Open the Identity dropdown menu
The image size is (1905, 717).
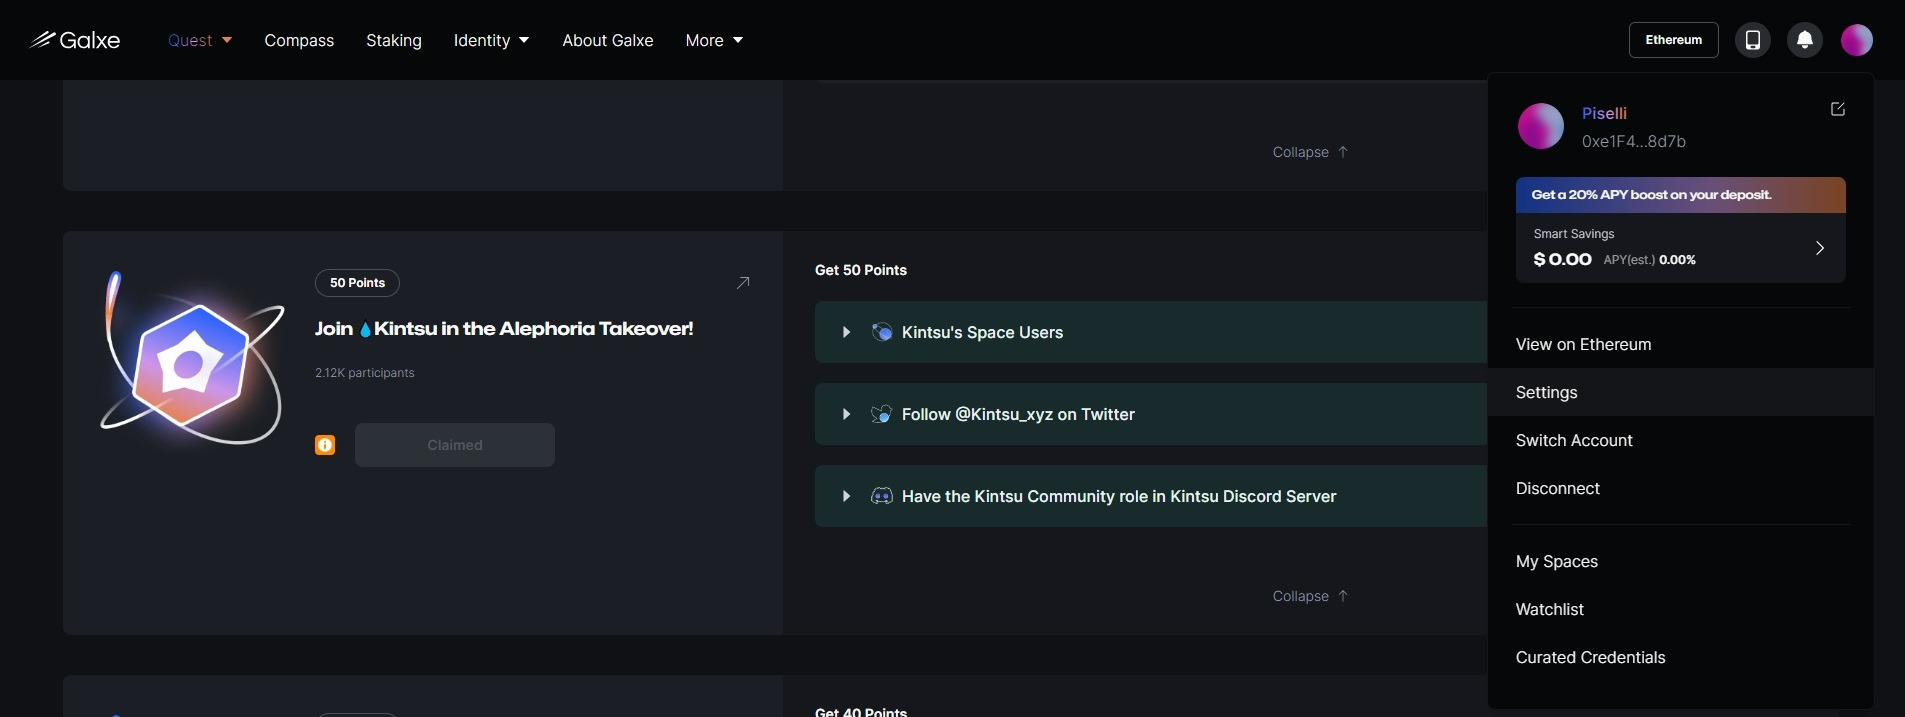click(x=491, y=40)
